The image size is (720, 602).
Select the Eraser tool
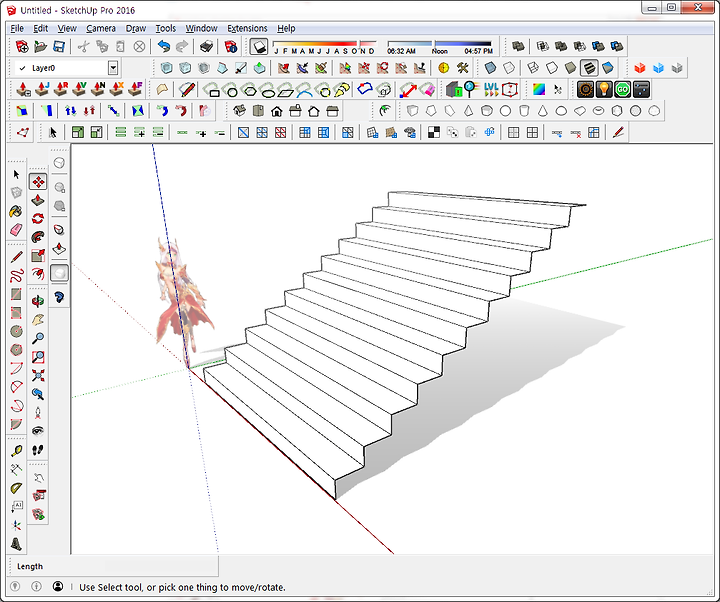tap(16, 230)
